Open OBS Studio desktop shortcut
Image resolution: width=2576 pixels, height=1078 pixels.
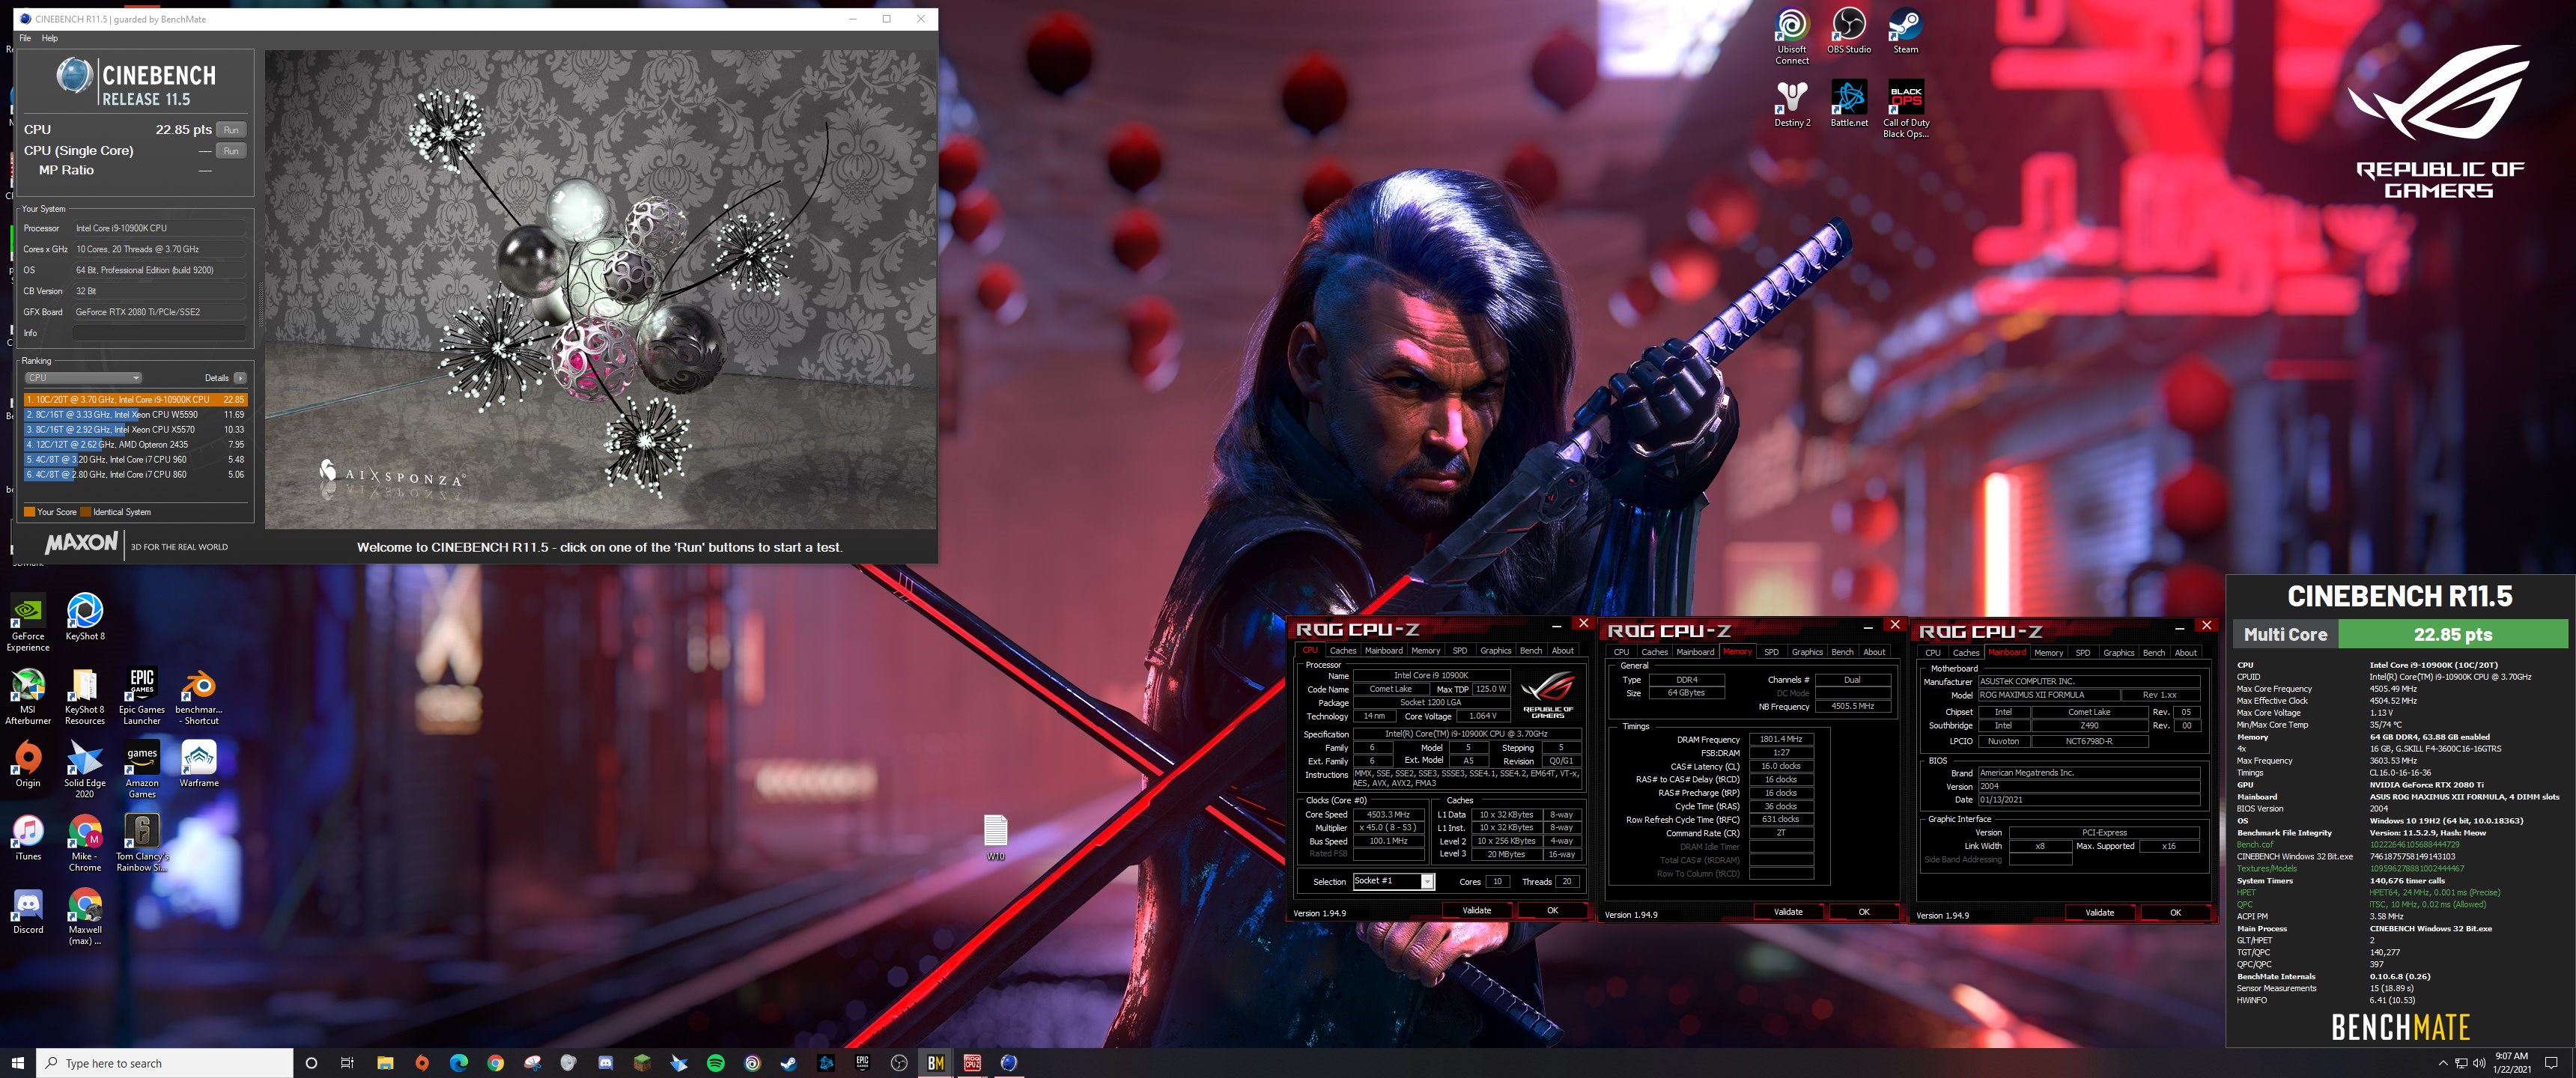point(1848,31)
